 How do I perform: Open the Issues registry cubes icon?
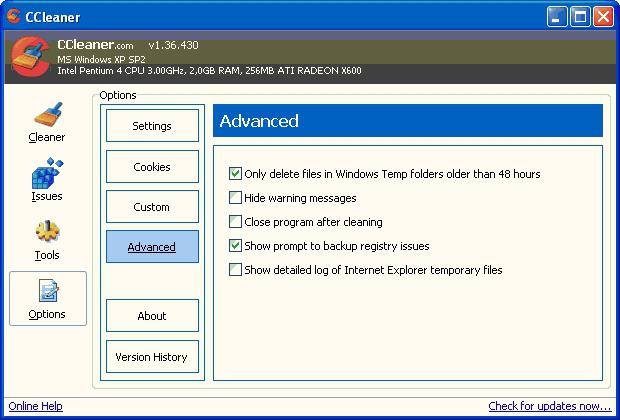(x=47, y=173)
